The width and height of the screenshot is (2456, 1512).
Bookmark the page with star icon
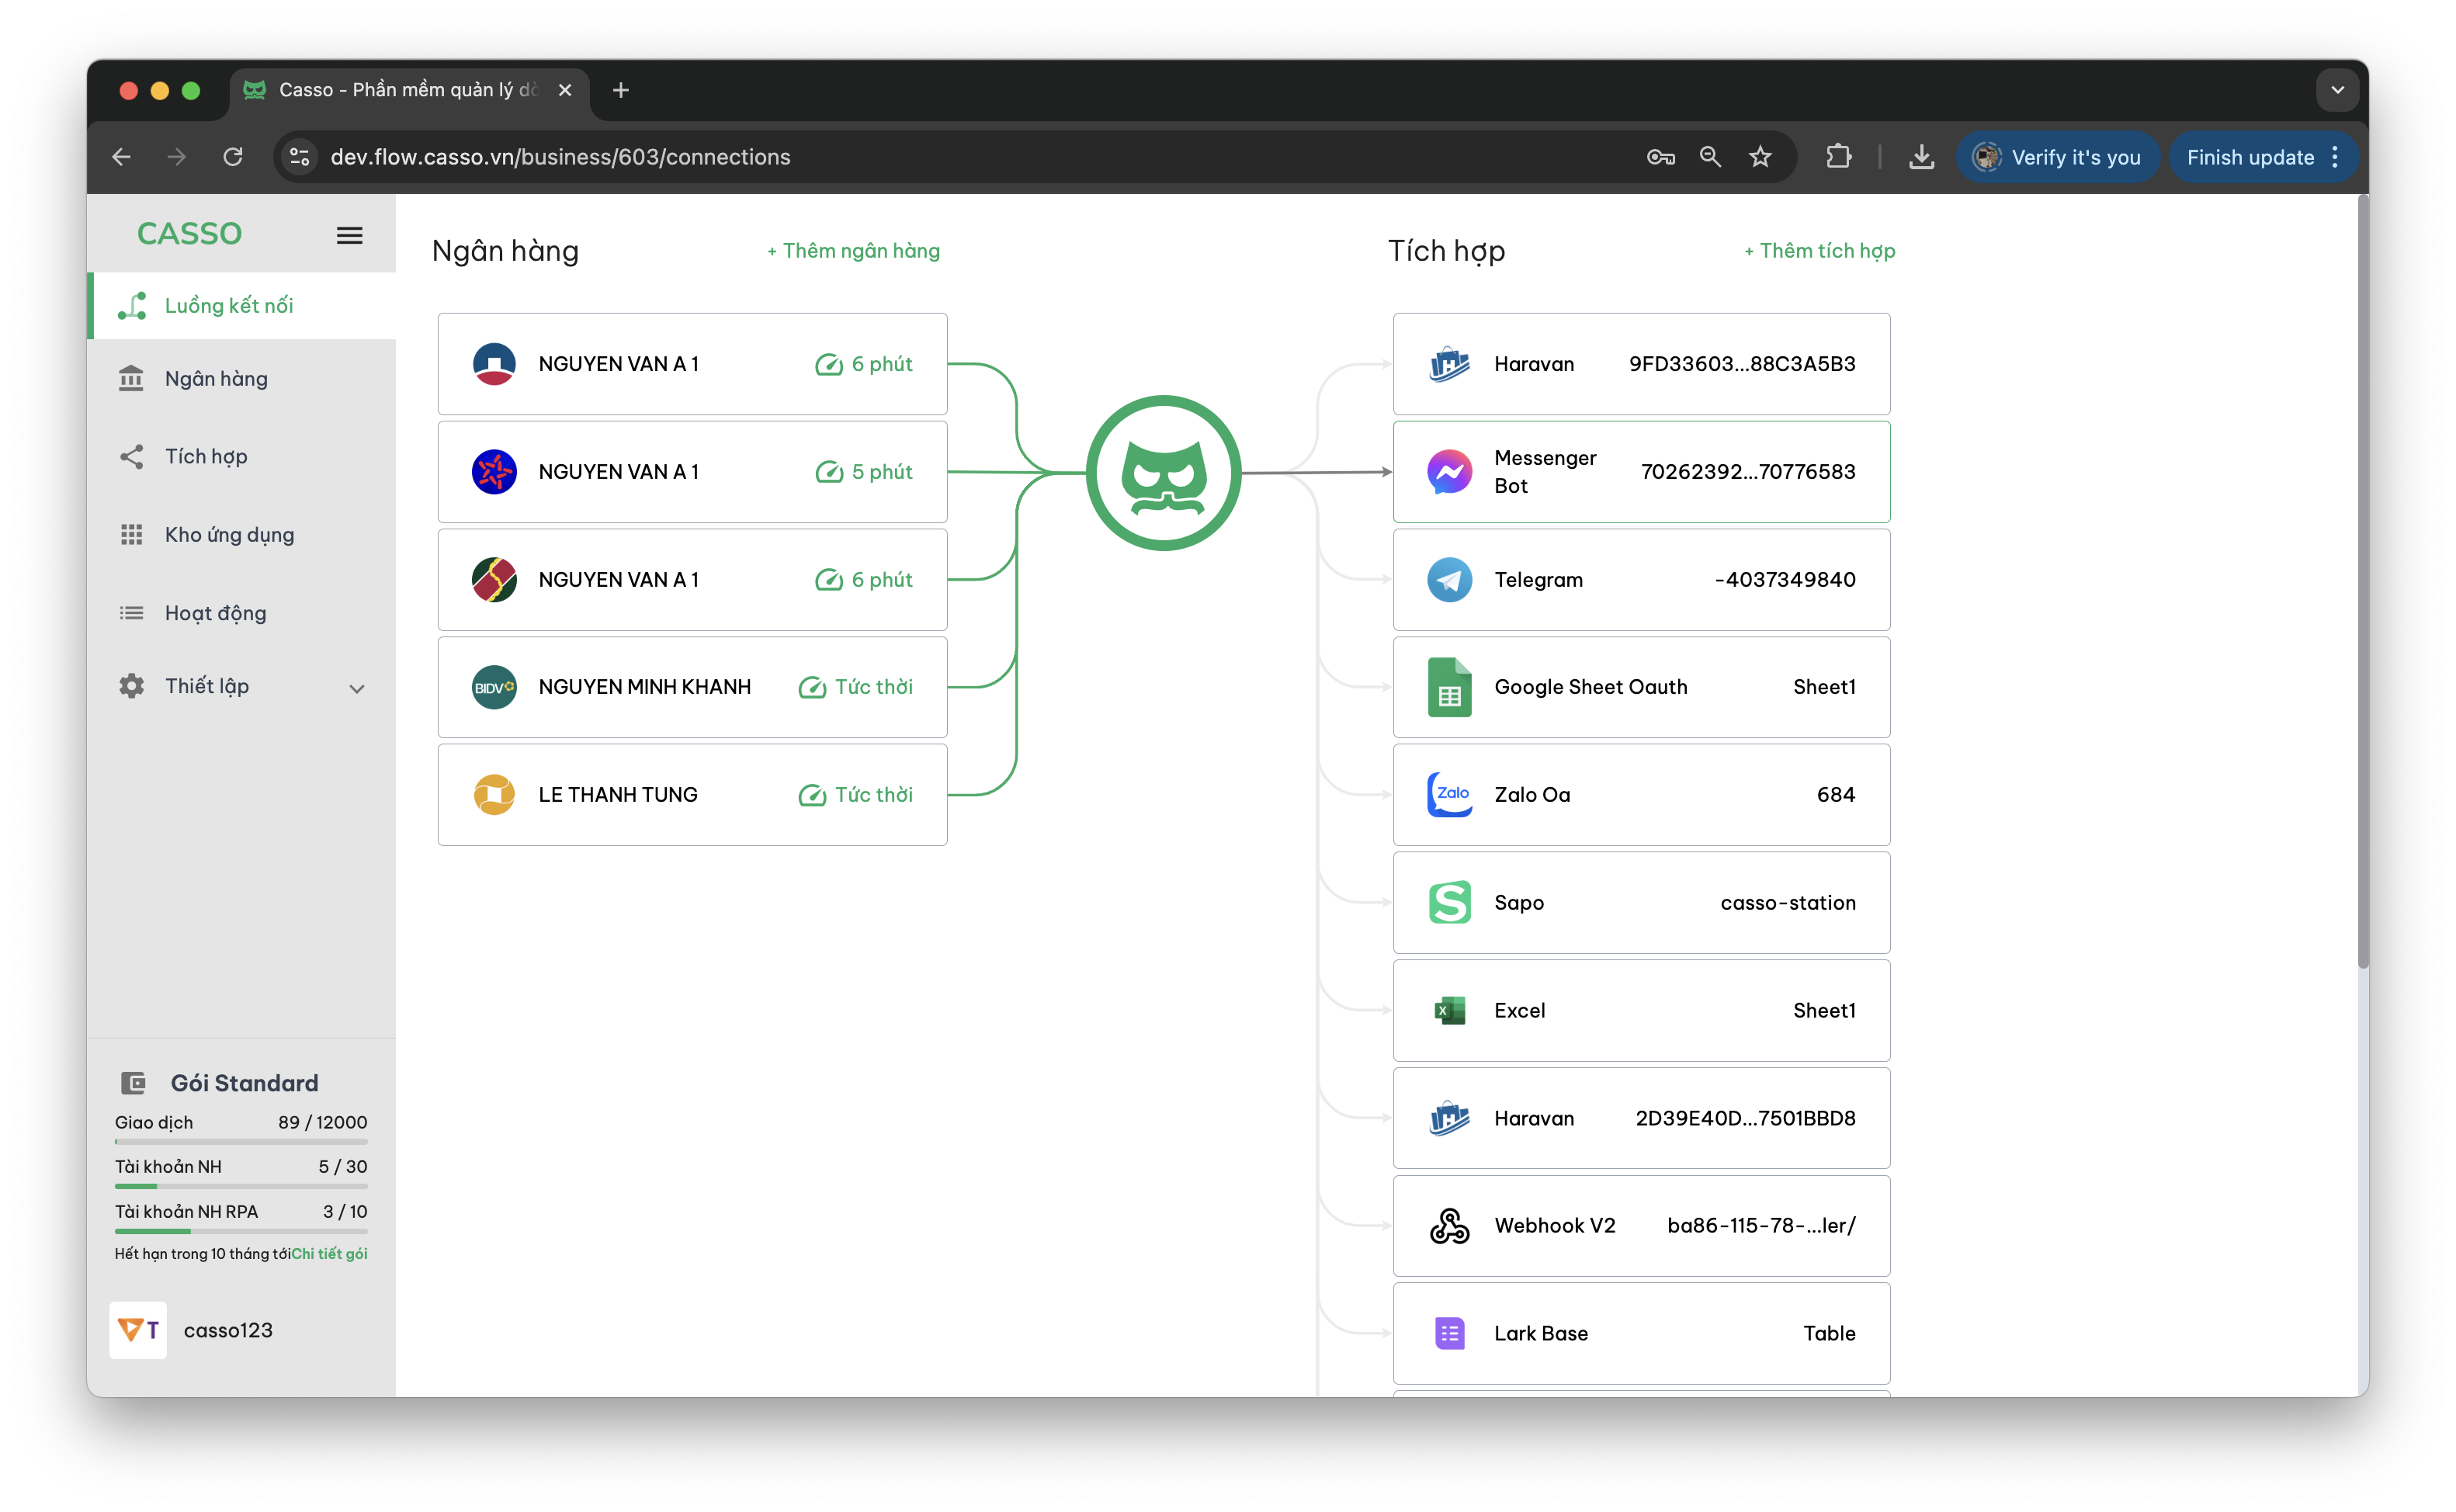click(1760, 157)
